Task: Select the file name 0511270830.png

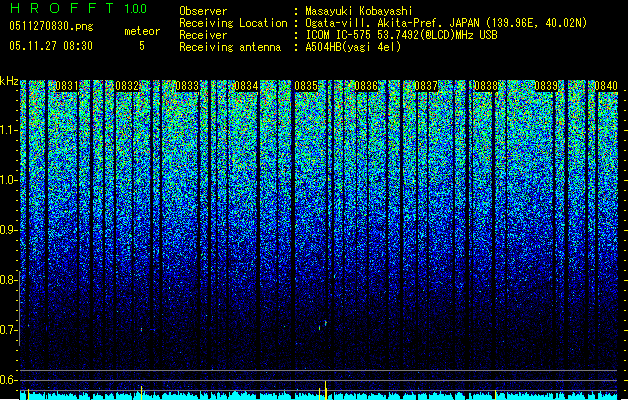Action: pos(51,26)
